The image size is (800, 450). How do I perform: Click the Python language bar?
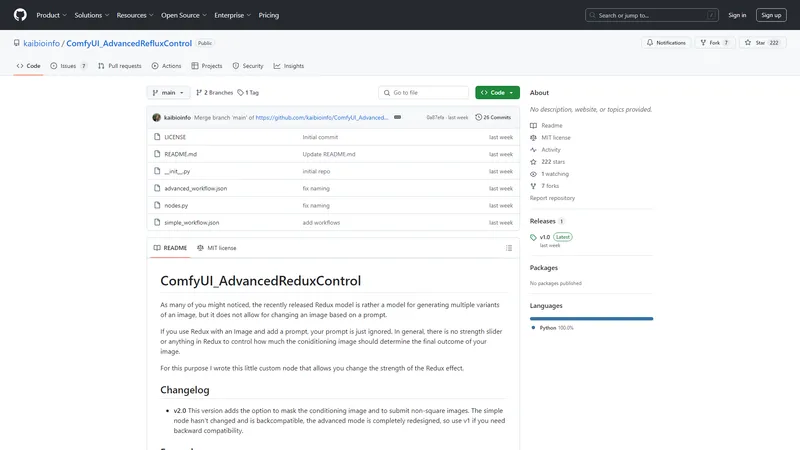click(591, 319)
